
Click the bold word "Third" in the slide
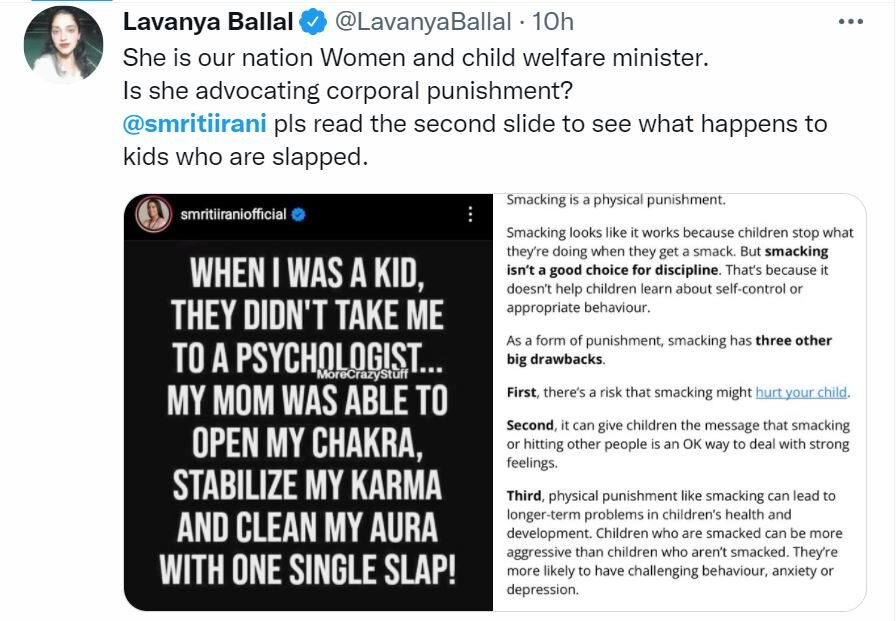(x=525, y=496)
